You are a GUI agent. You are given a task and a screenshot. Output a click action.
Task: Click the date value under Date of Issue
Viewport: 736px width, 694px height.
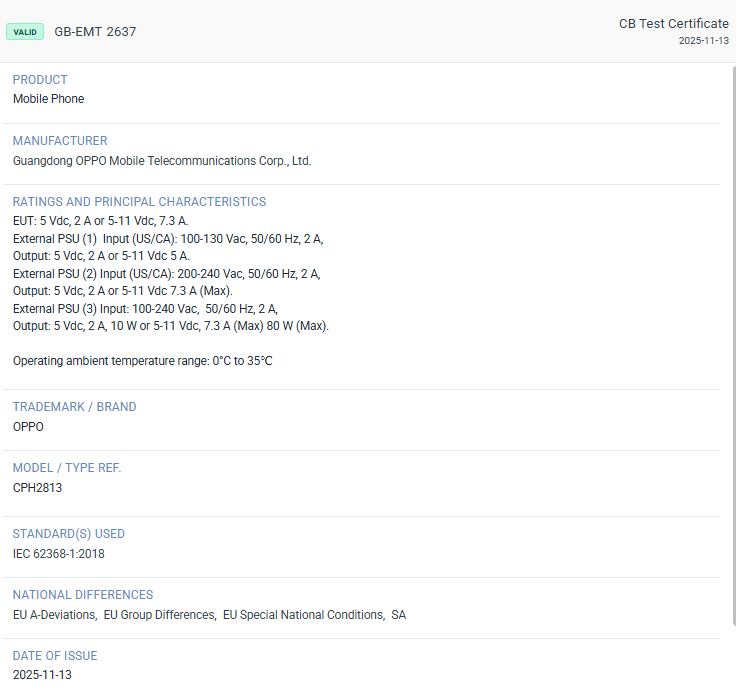tap(42, 675)
